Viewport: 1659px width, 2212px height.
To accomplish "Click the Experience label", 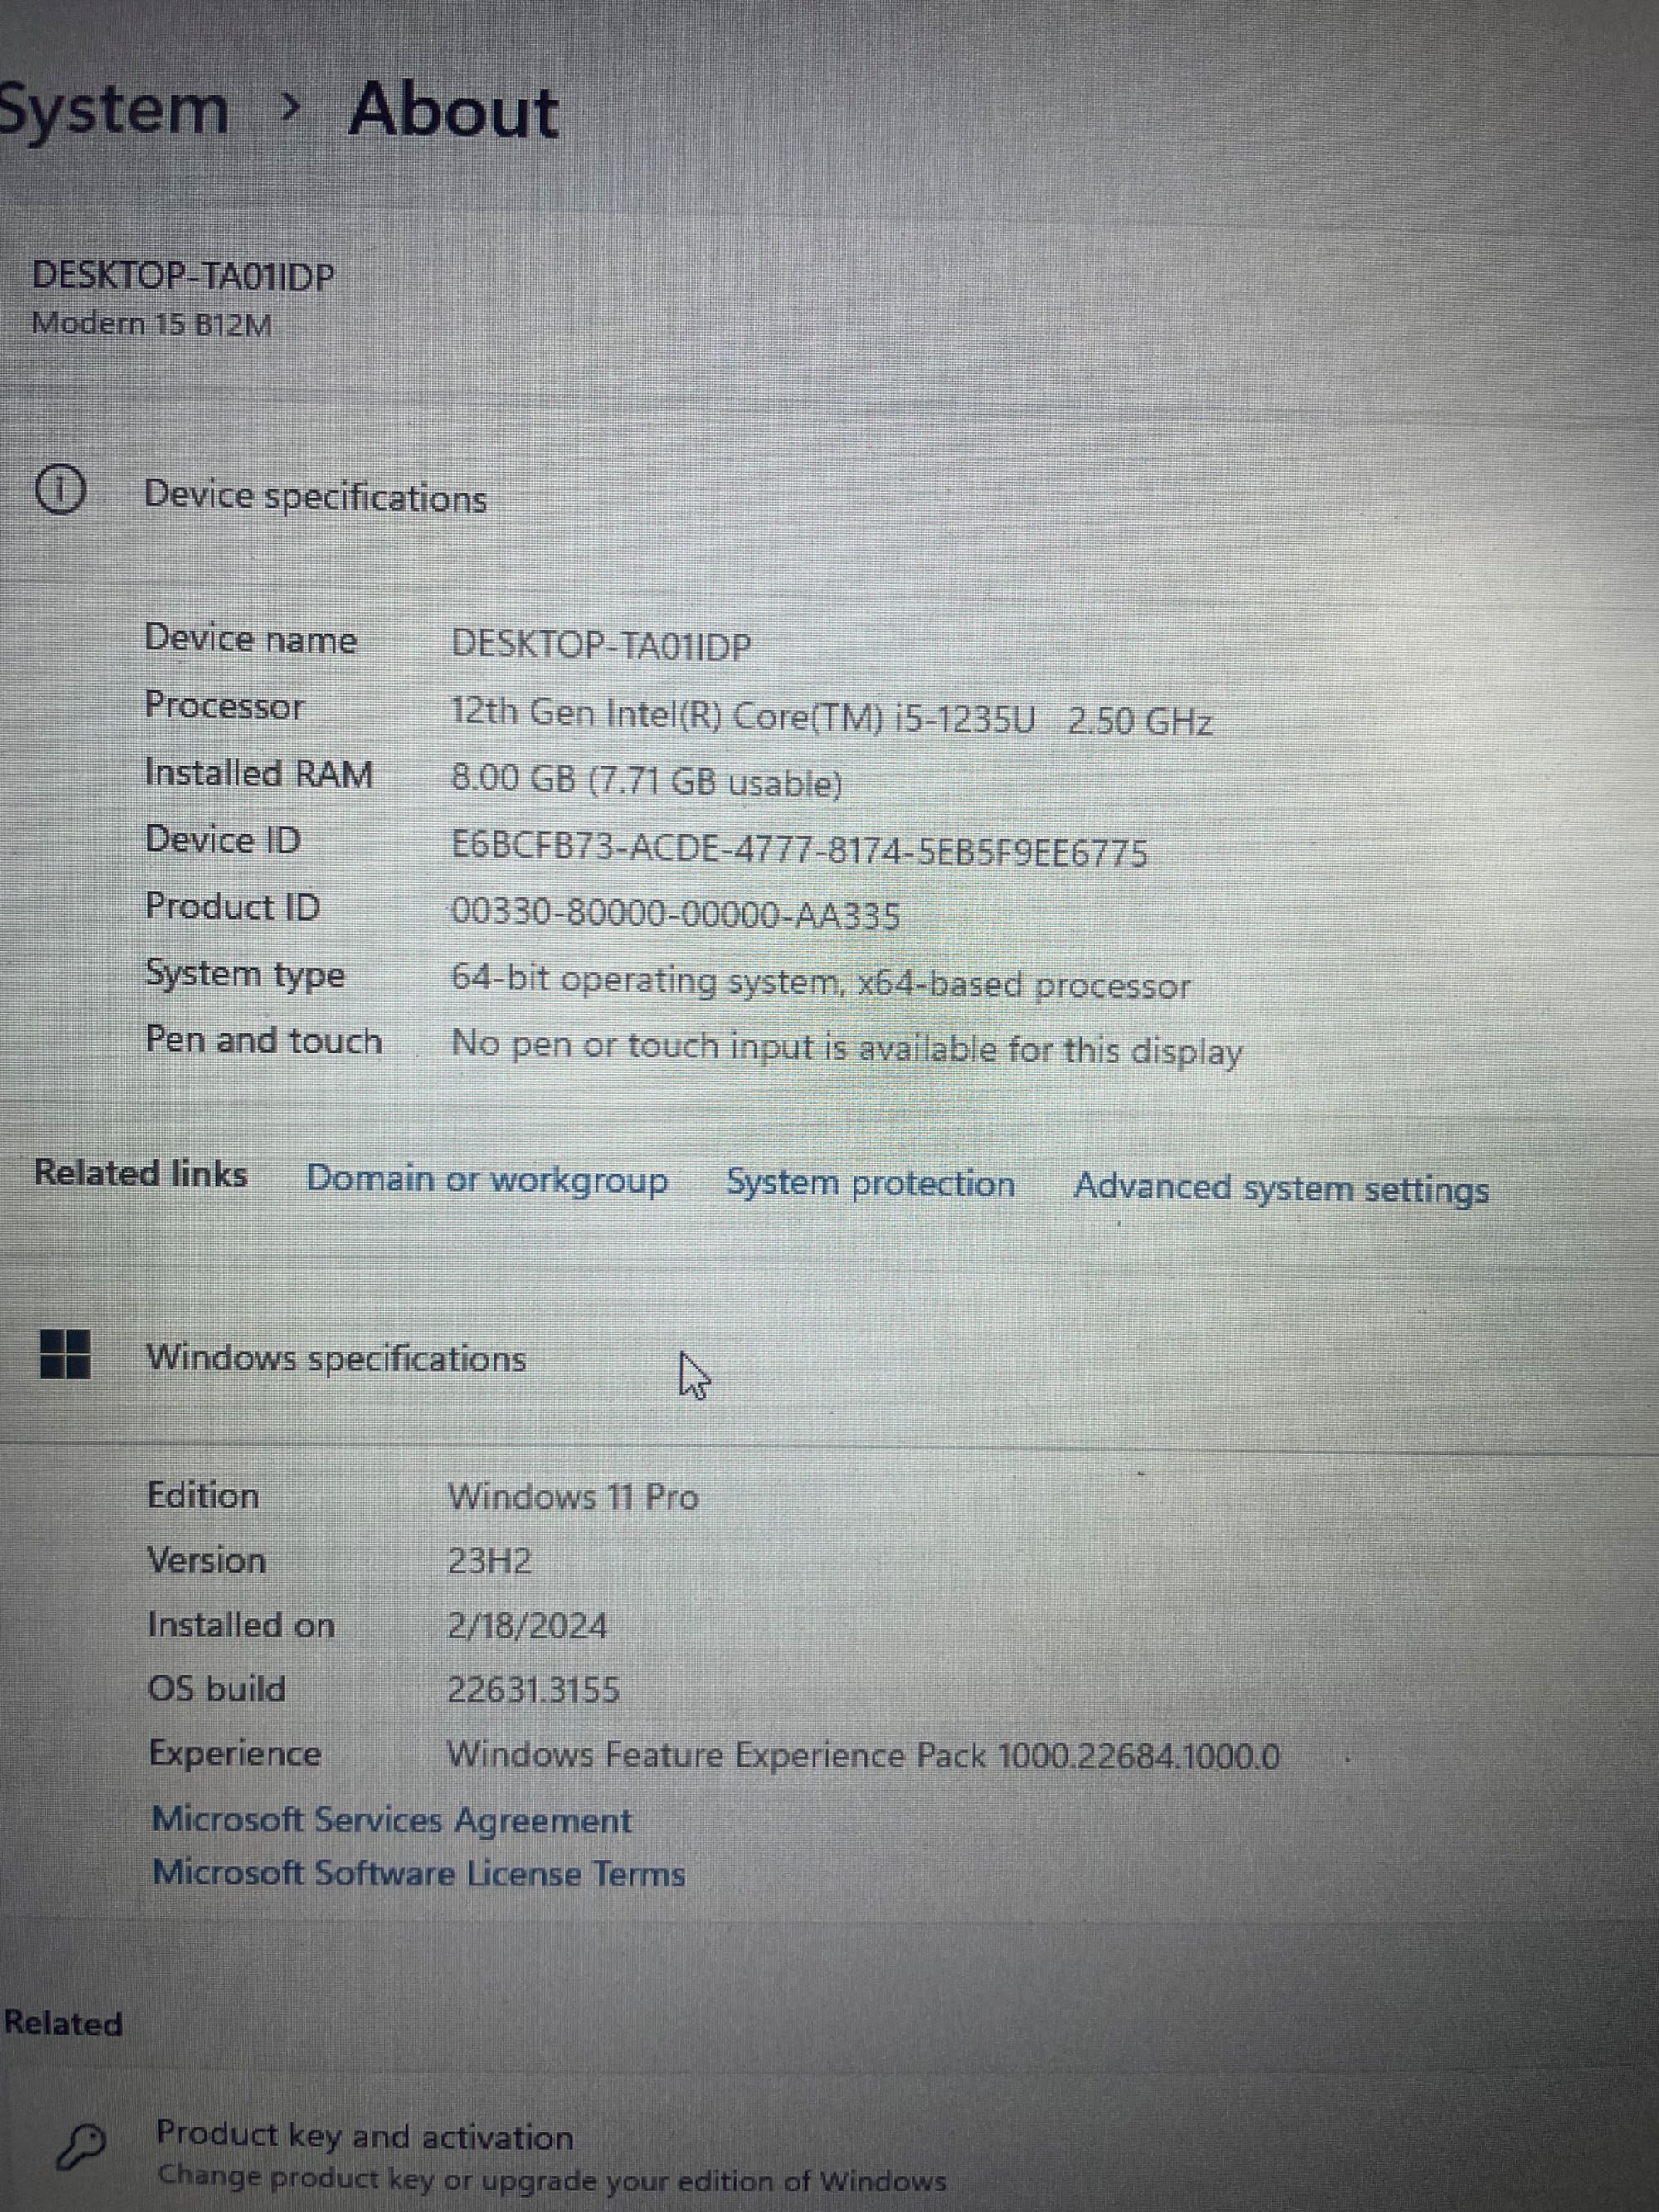I will click(235, 1754).
